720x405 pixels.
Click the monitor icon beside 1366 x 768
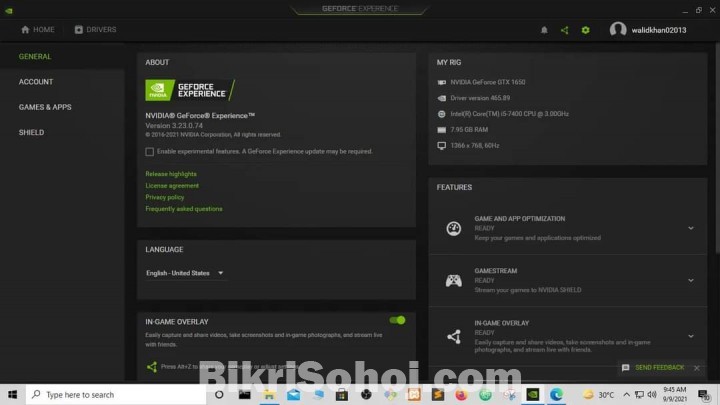click(442, 146)
